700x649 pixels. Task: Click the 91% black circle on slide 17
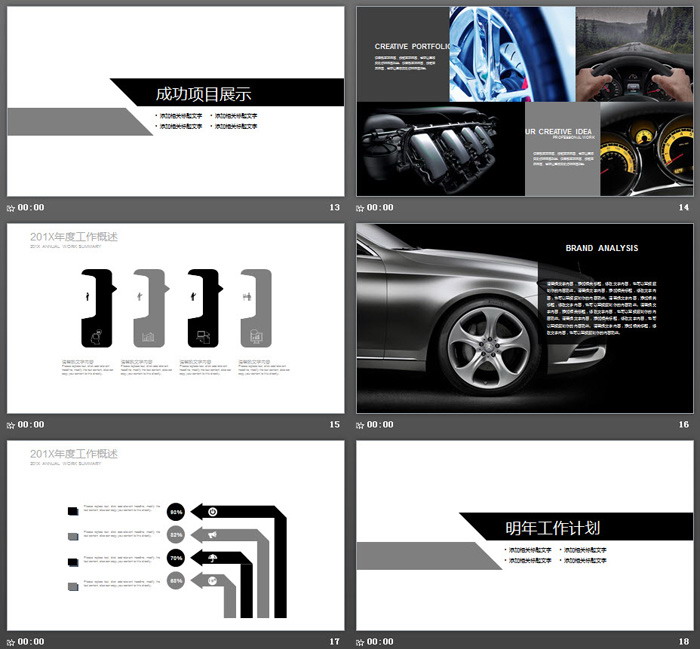[x=176, y=512]
